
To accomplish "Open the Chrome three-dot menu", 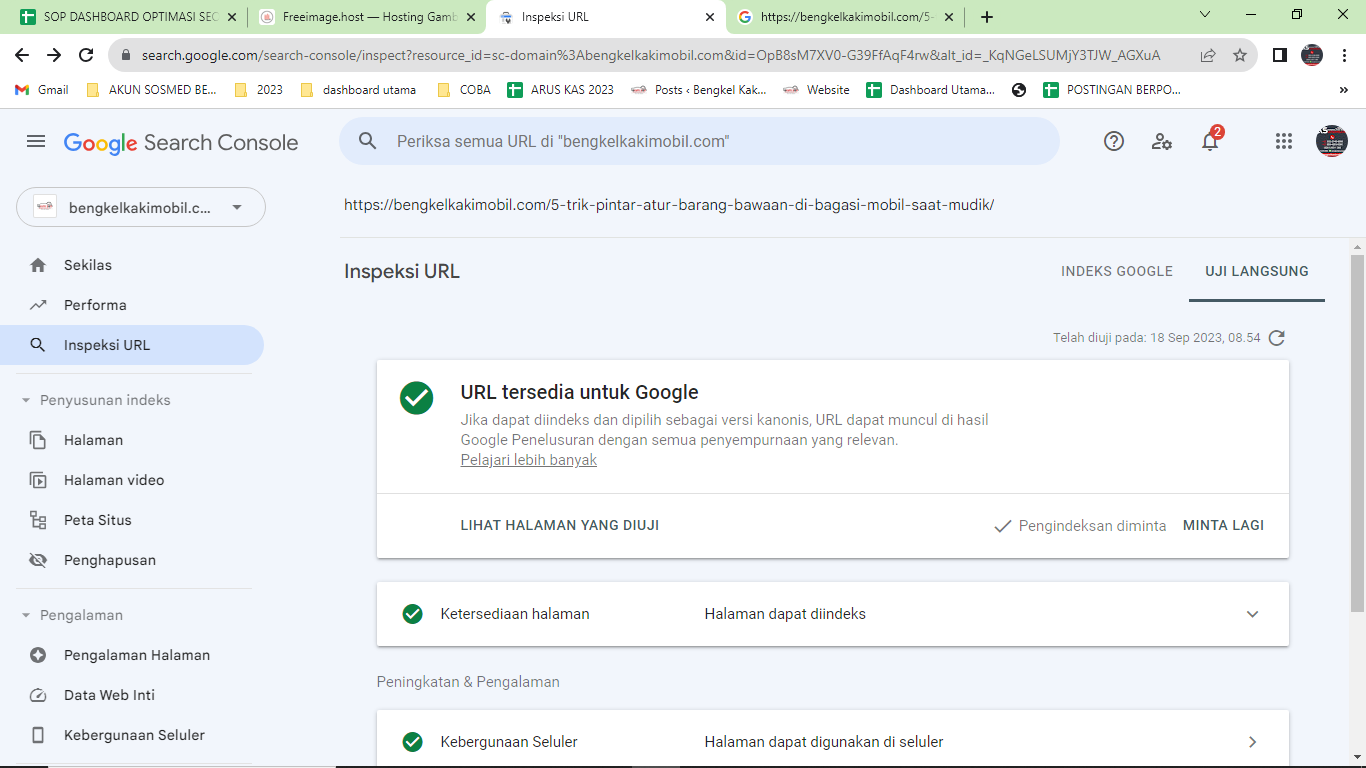I will pos(1344,55).
